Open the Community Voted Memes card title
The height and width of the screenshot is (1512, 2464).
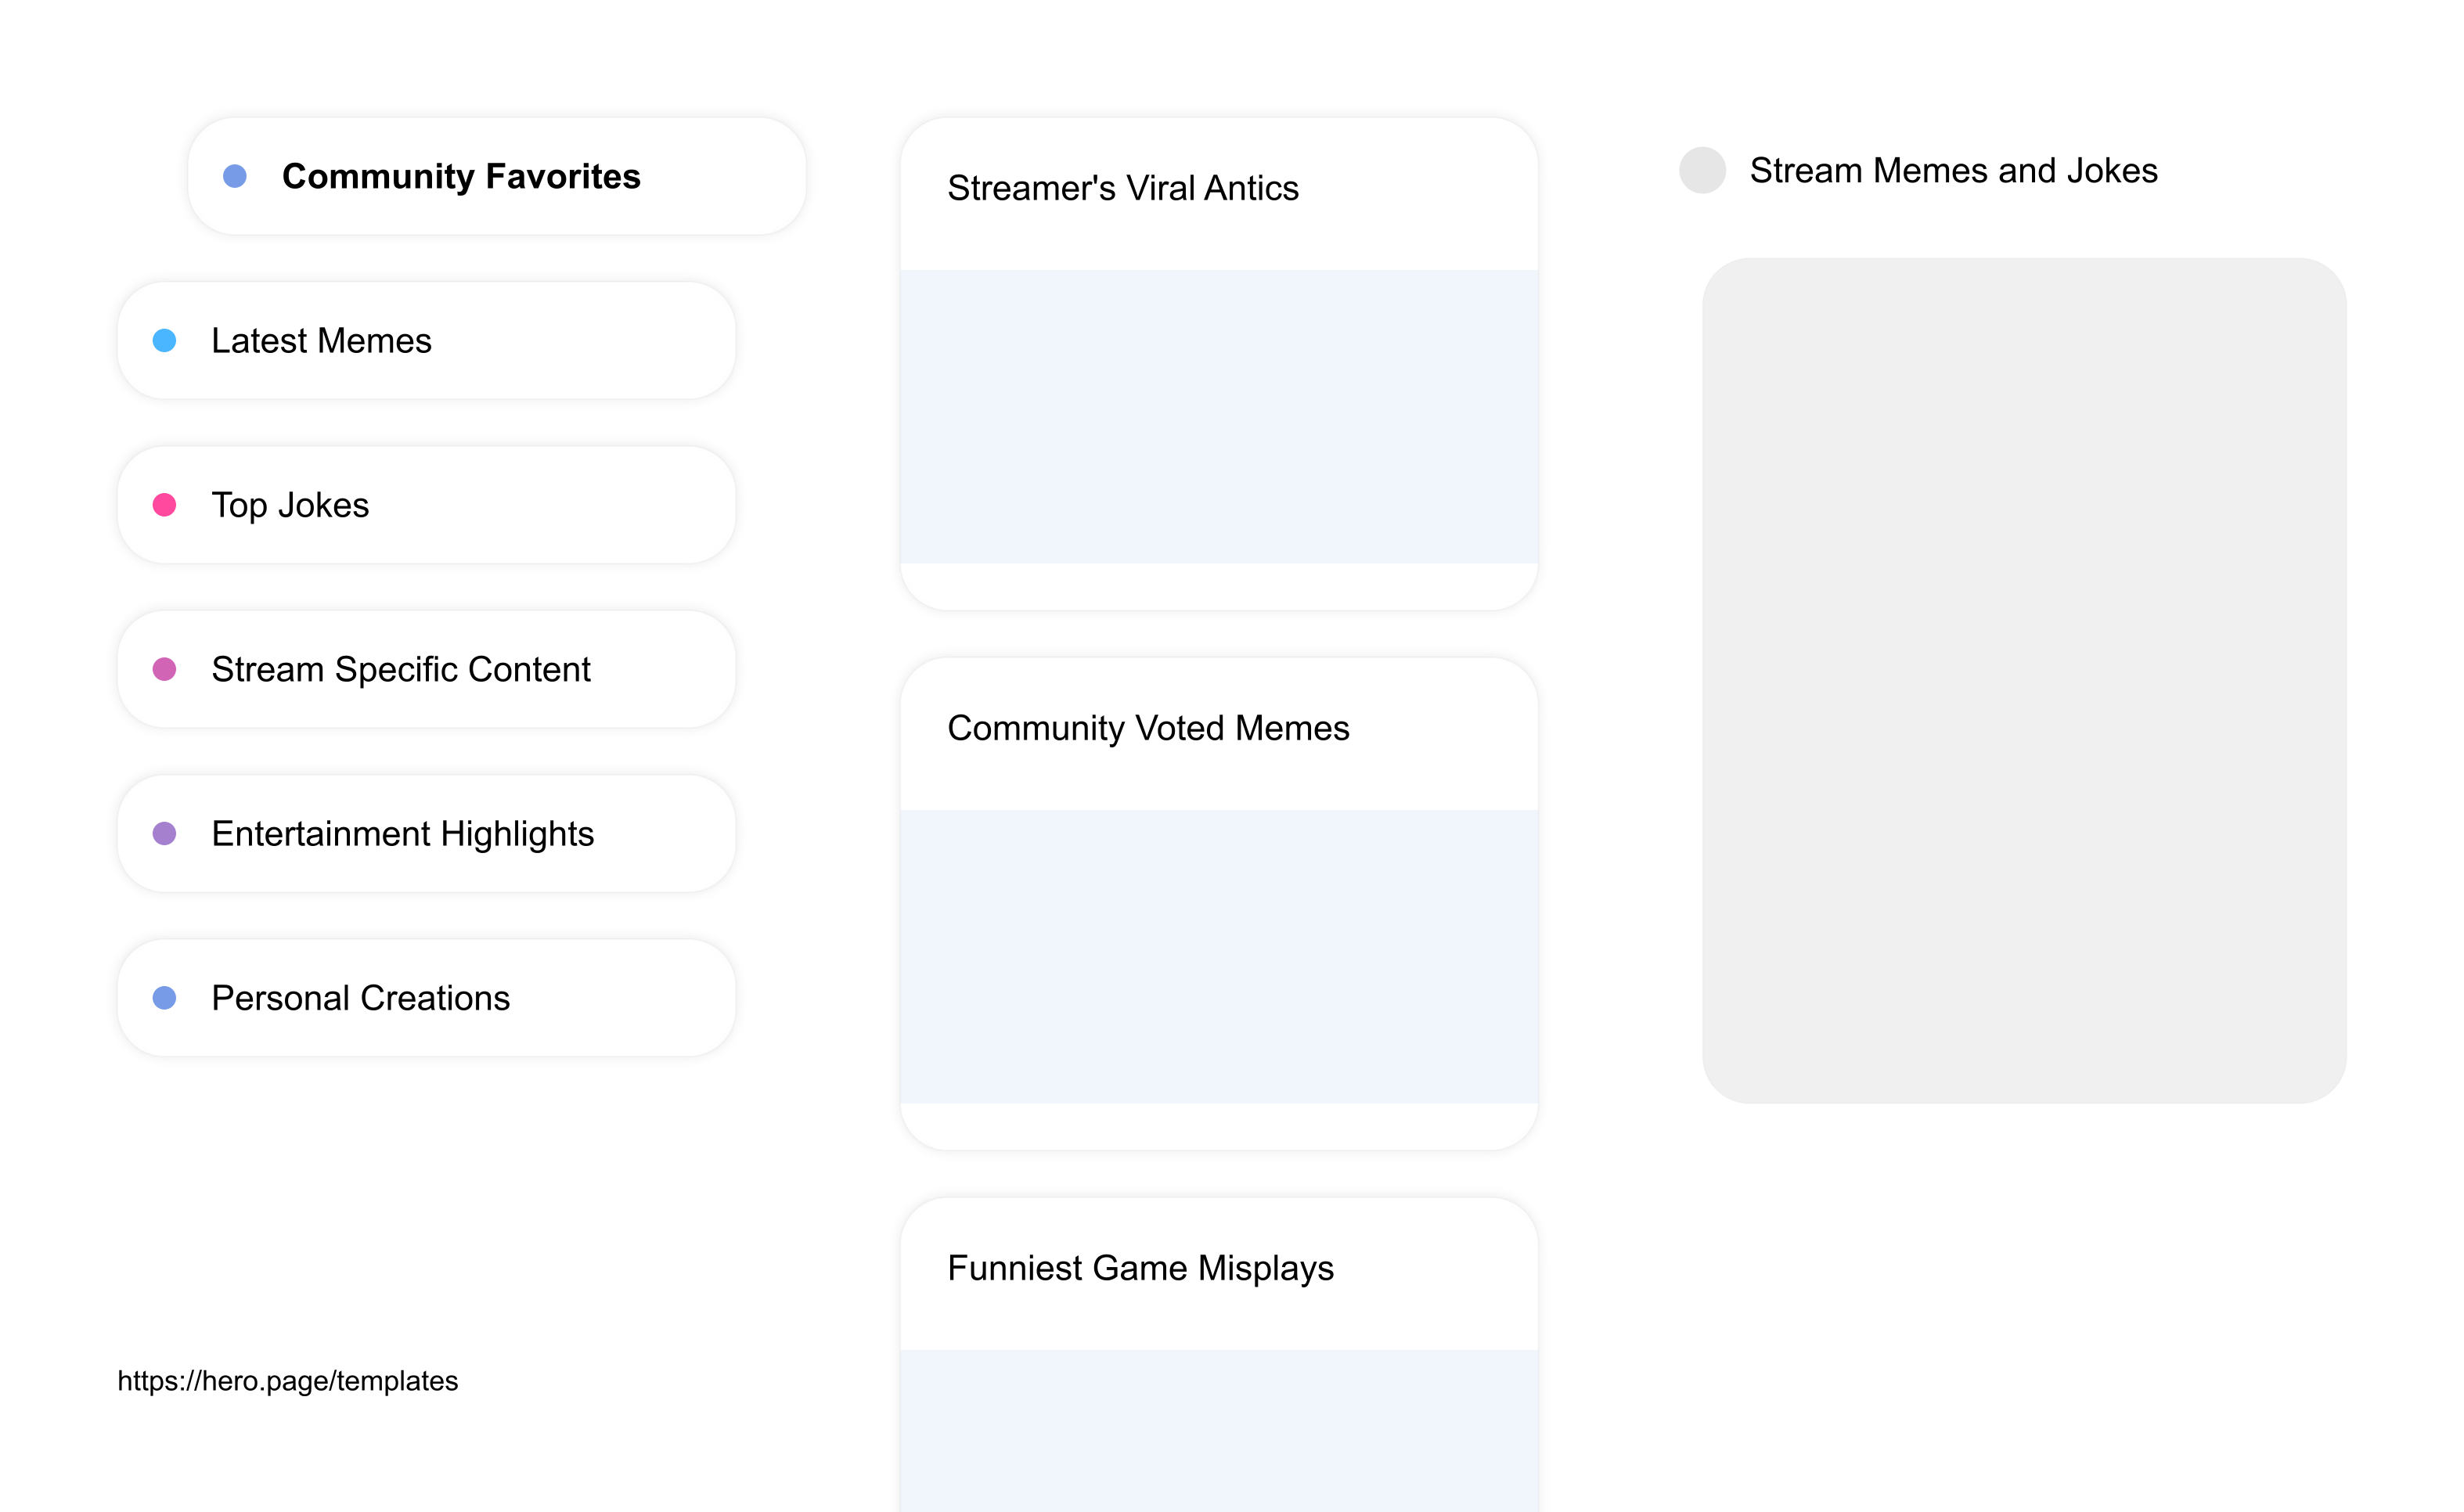[1148, 728]
